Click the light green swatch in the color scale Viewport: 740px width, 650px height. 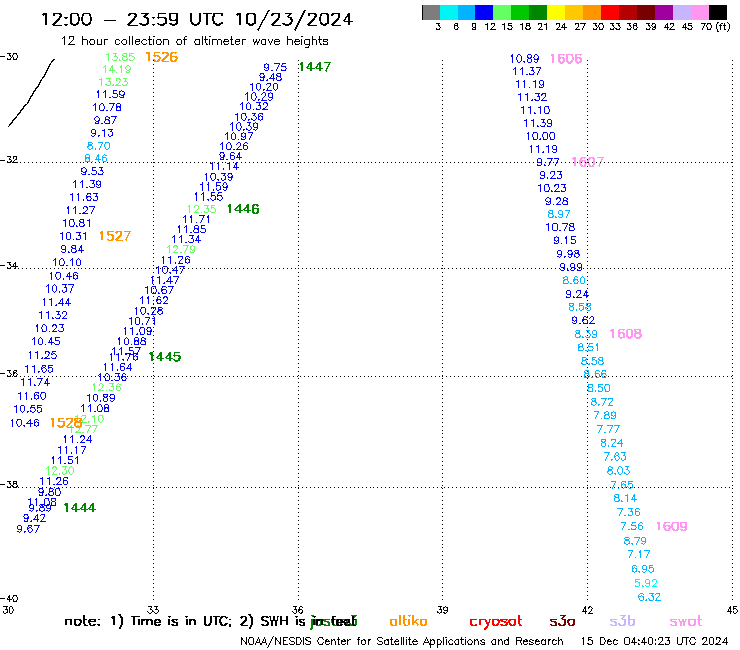[503, 12]
